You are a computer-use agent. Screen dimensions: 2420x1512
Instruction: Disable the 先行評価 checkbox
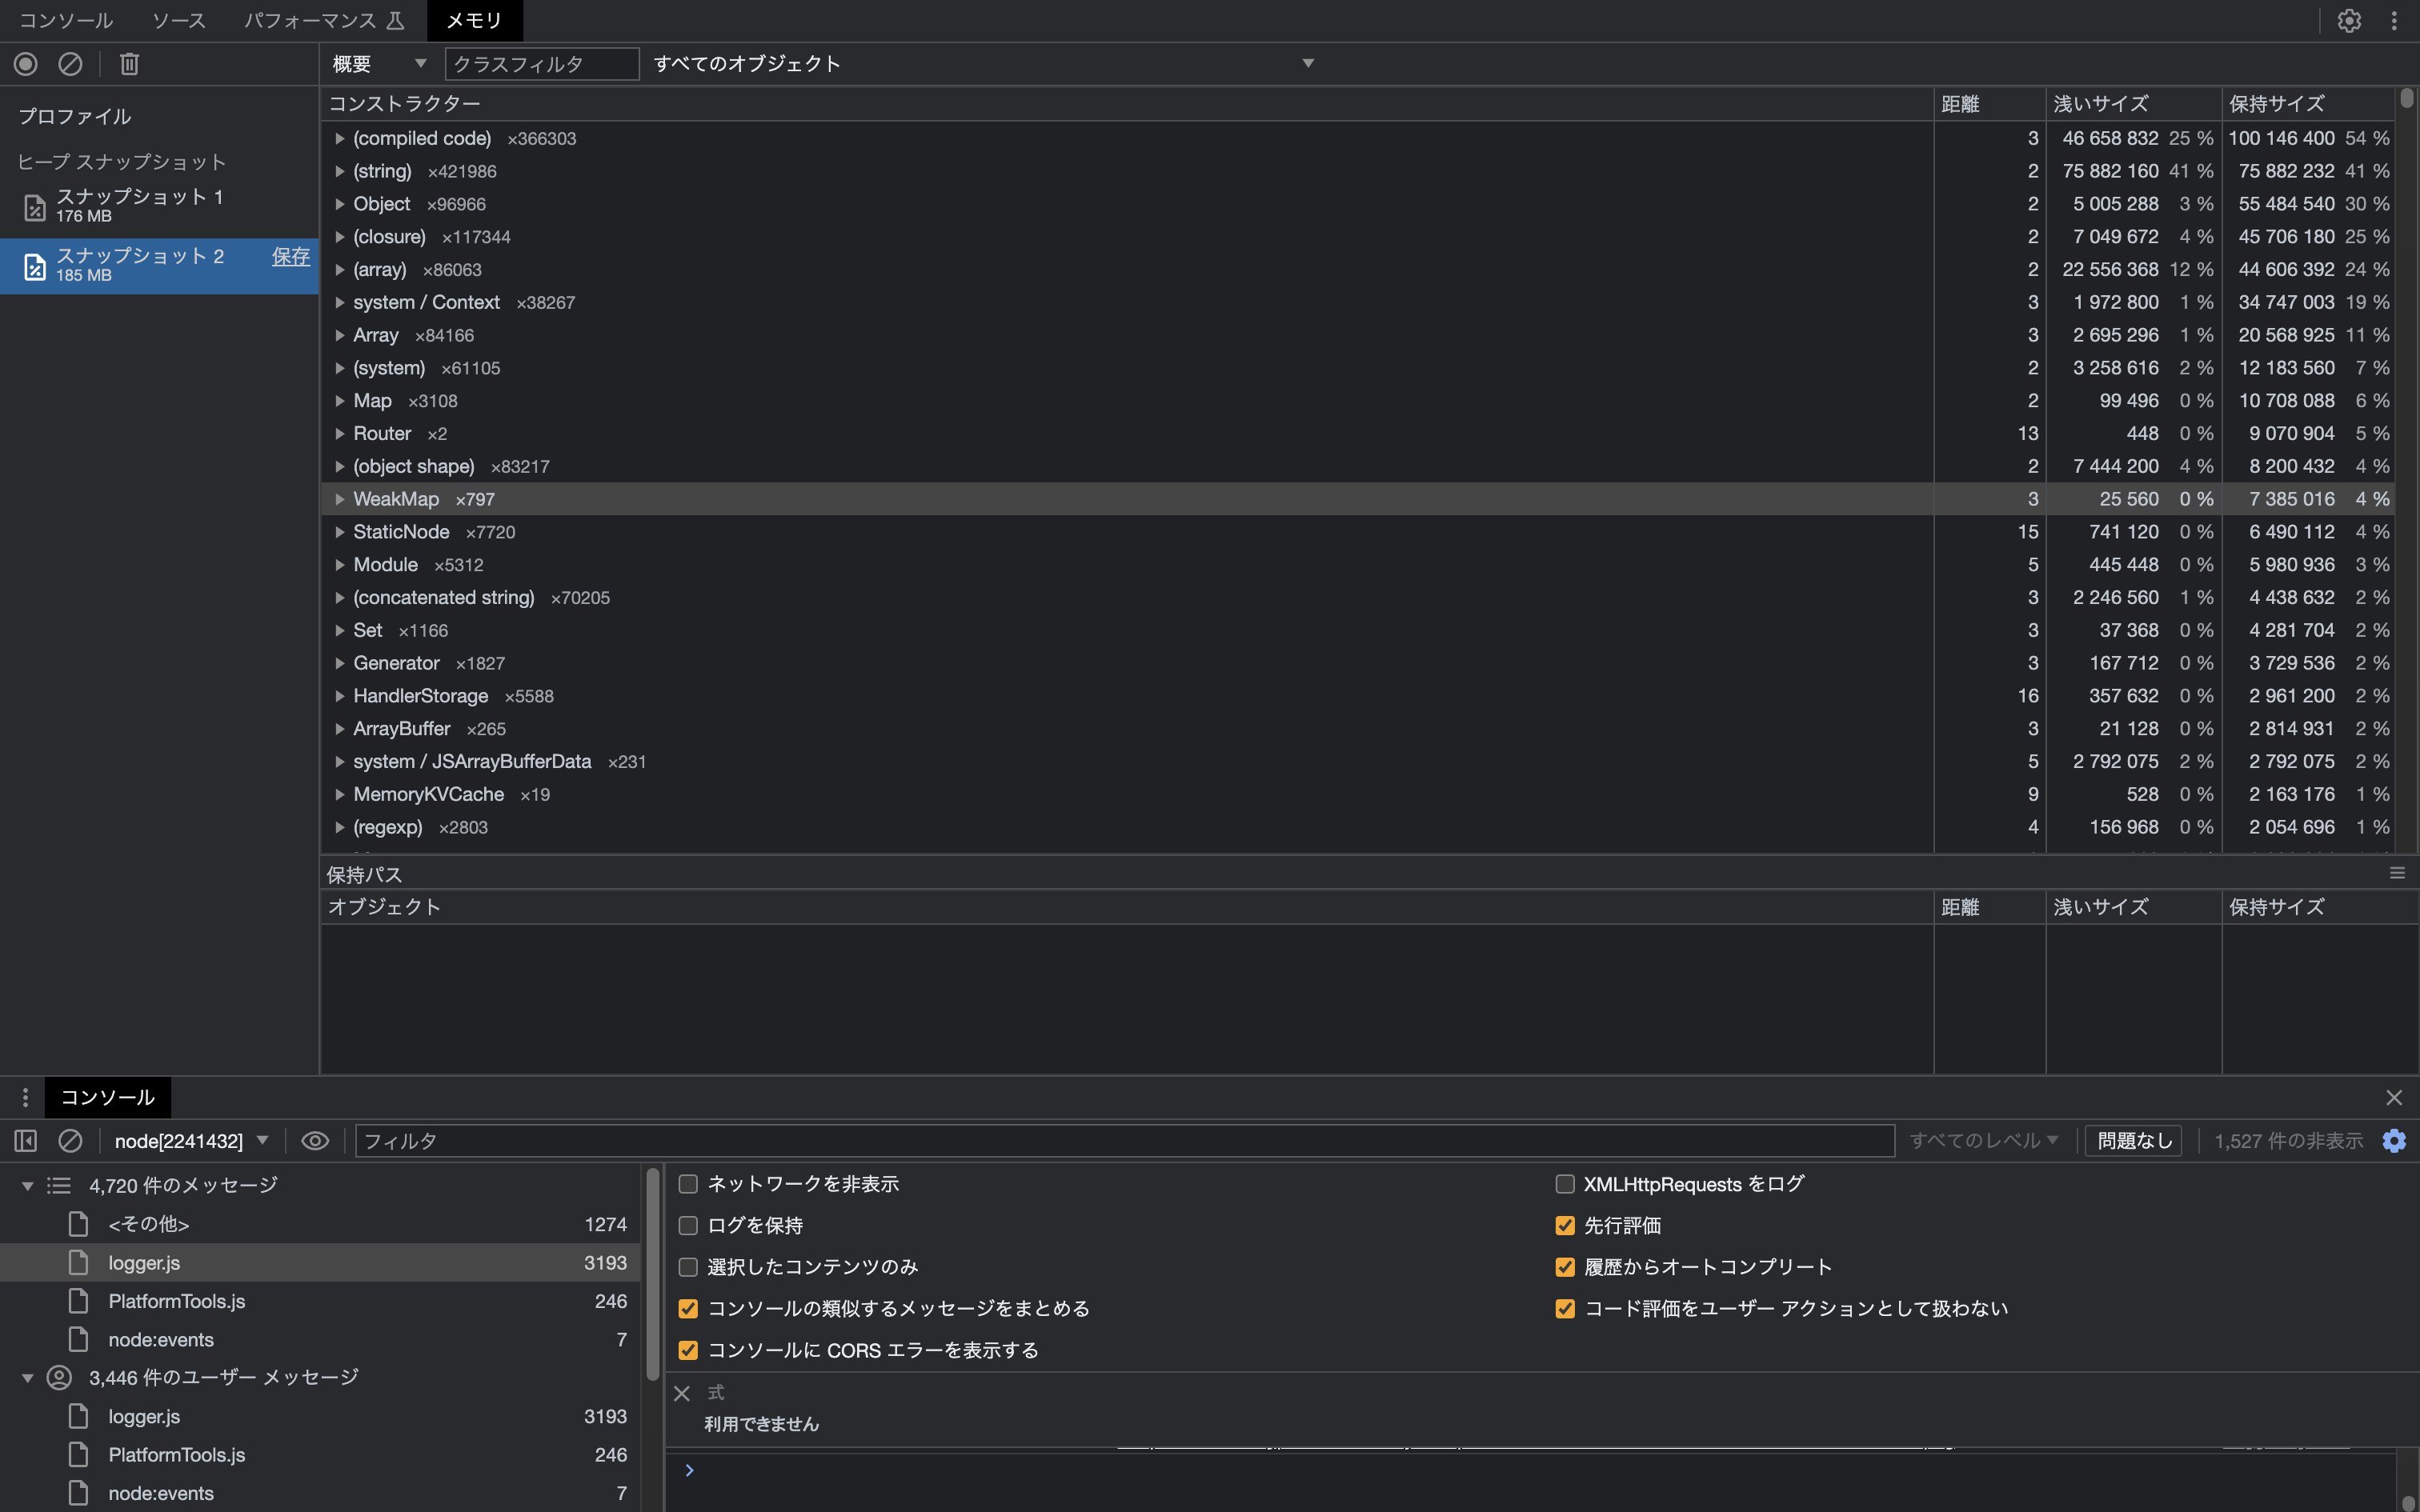click(1564, 1224)
